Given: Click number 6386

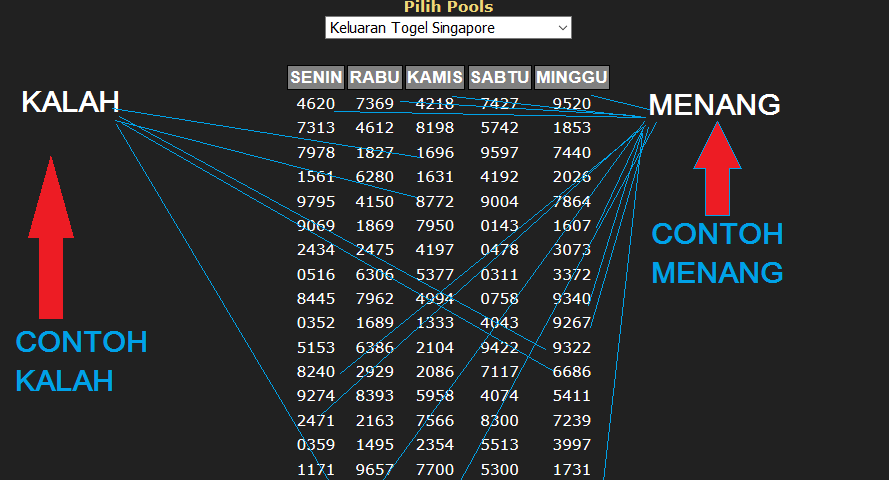Looking at the screenshot, I should pyautogui.click(x=375, y=348).
